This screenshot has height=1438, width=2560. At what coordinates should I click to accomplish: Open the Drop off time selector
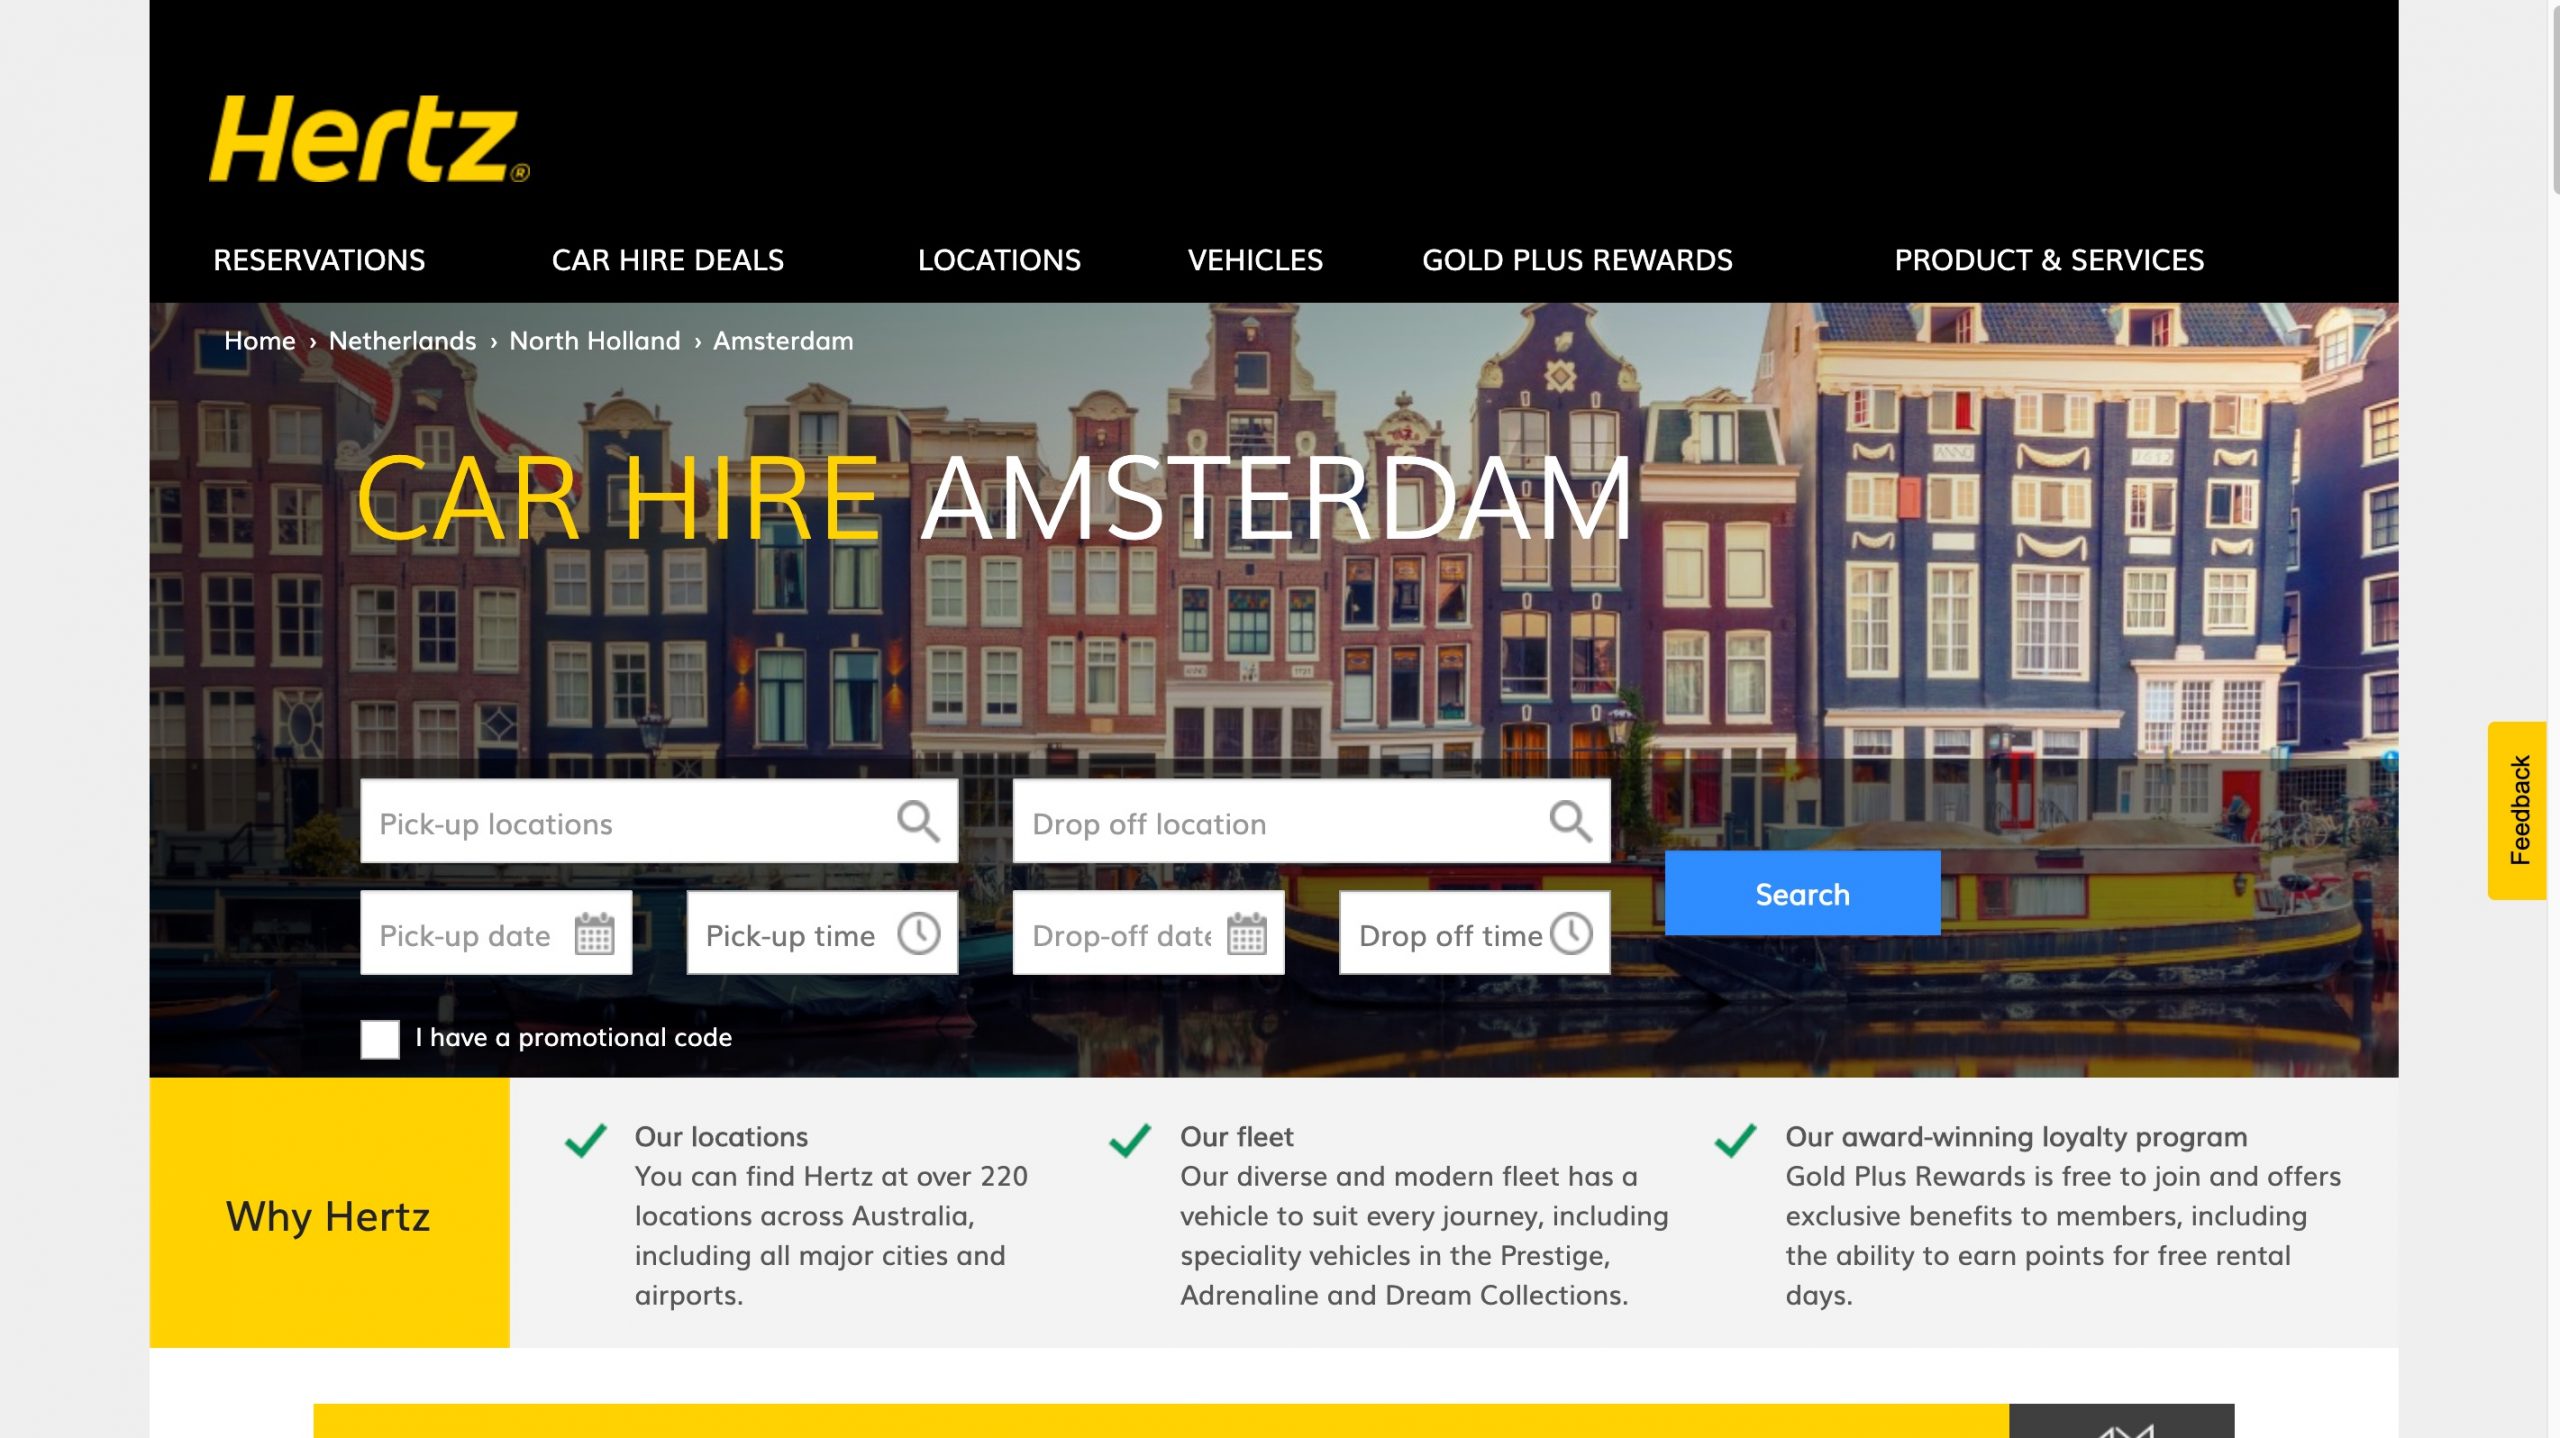pos(1474,933)
